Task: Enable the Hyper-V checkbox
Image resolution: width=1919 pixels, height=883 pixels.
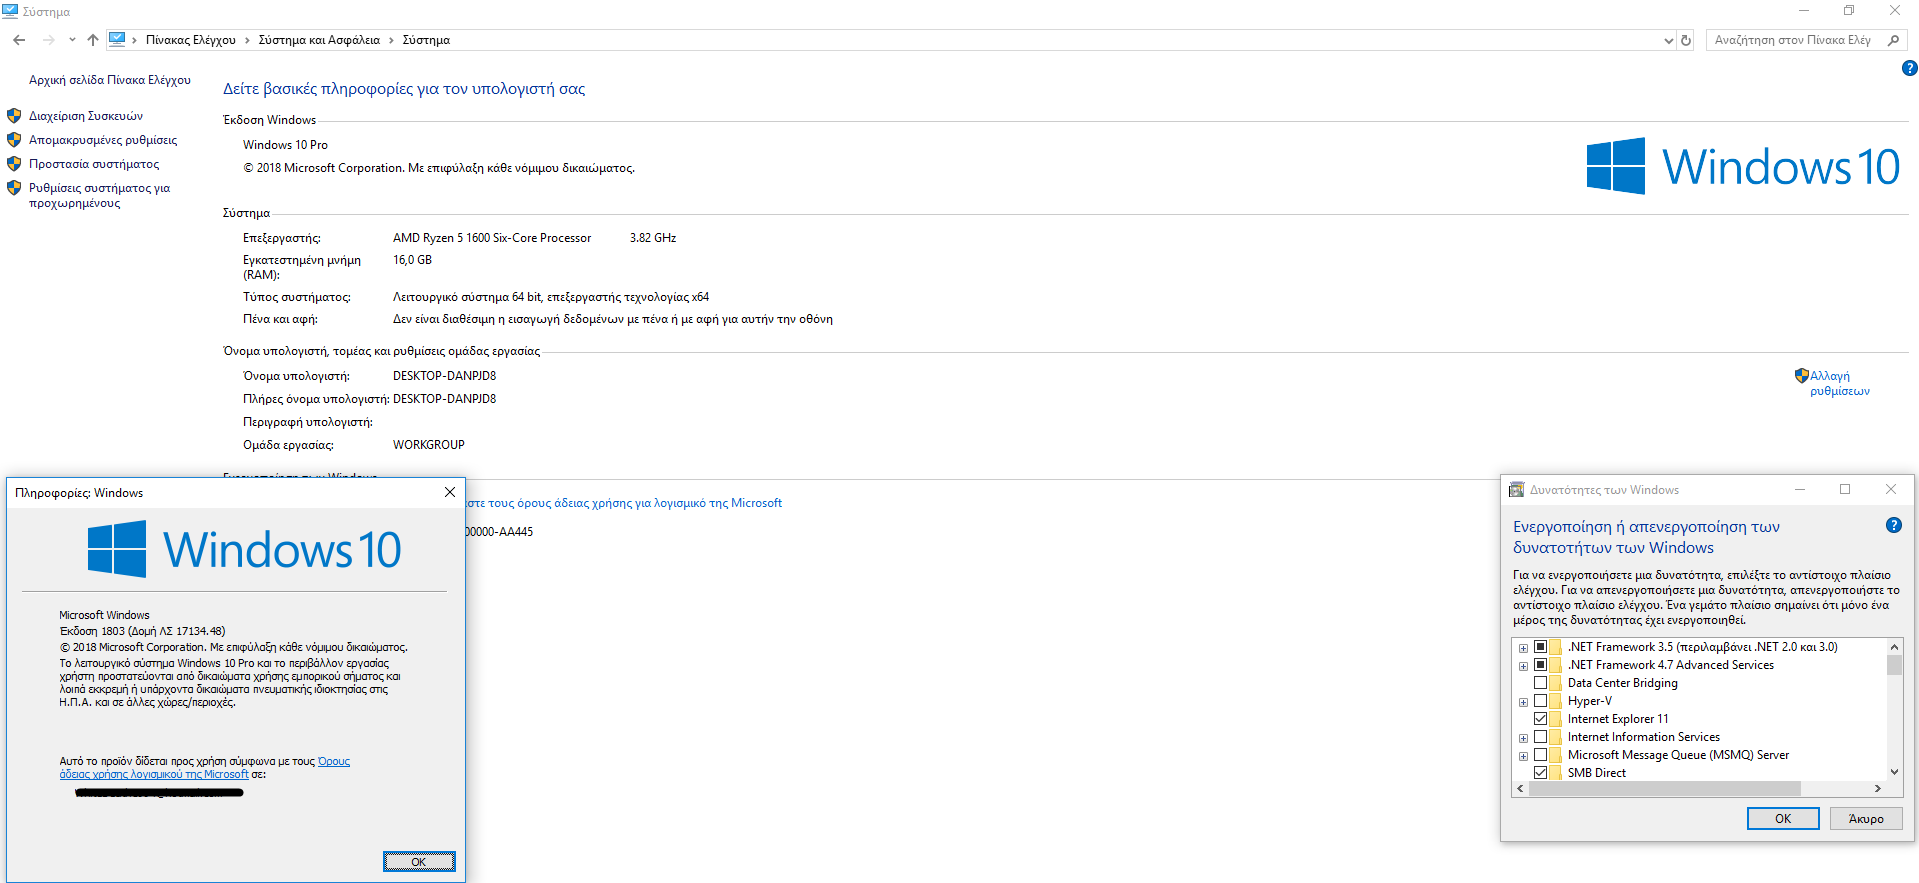Action: point(1540,701)
